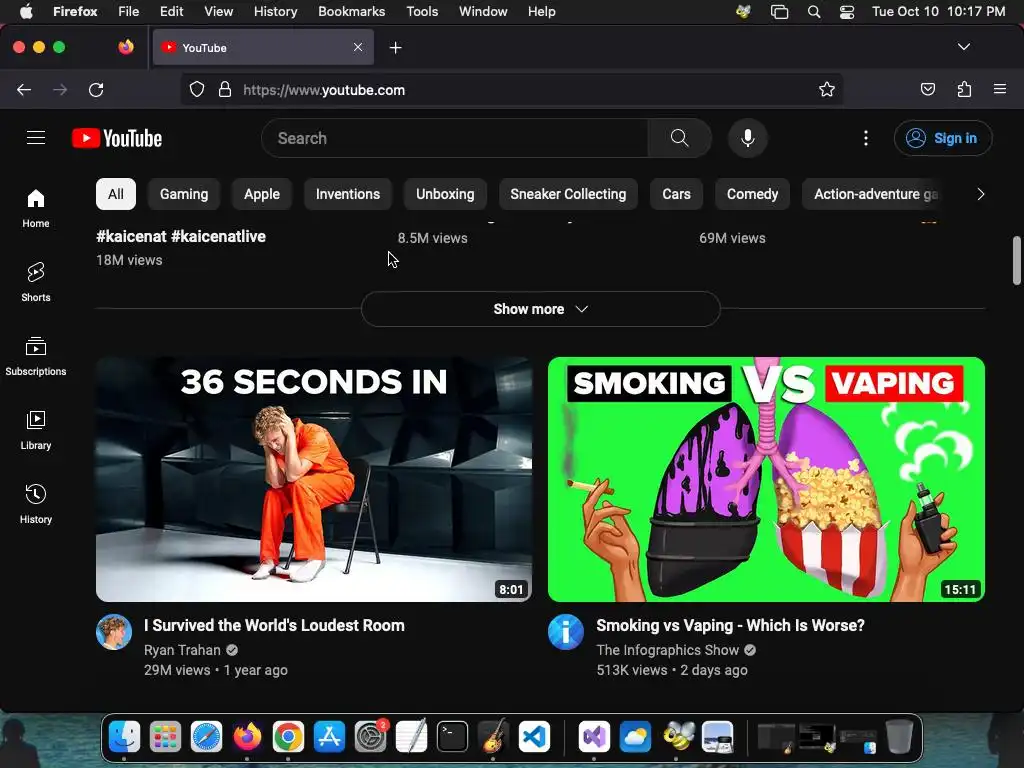The image size is (1024, 768).
Task: Open YouTube settings three-dot menu
Action: click(x=865, y=138)
